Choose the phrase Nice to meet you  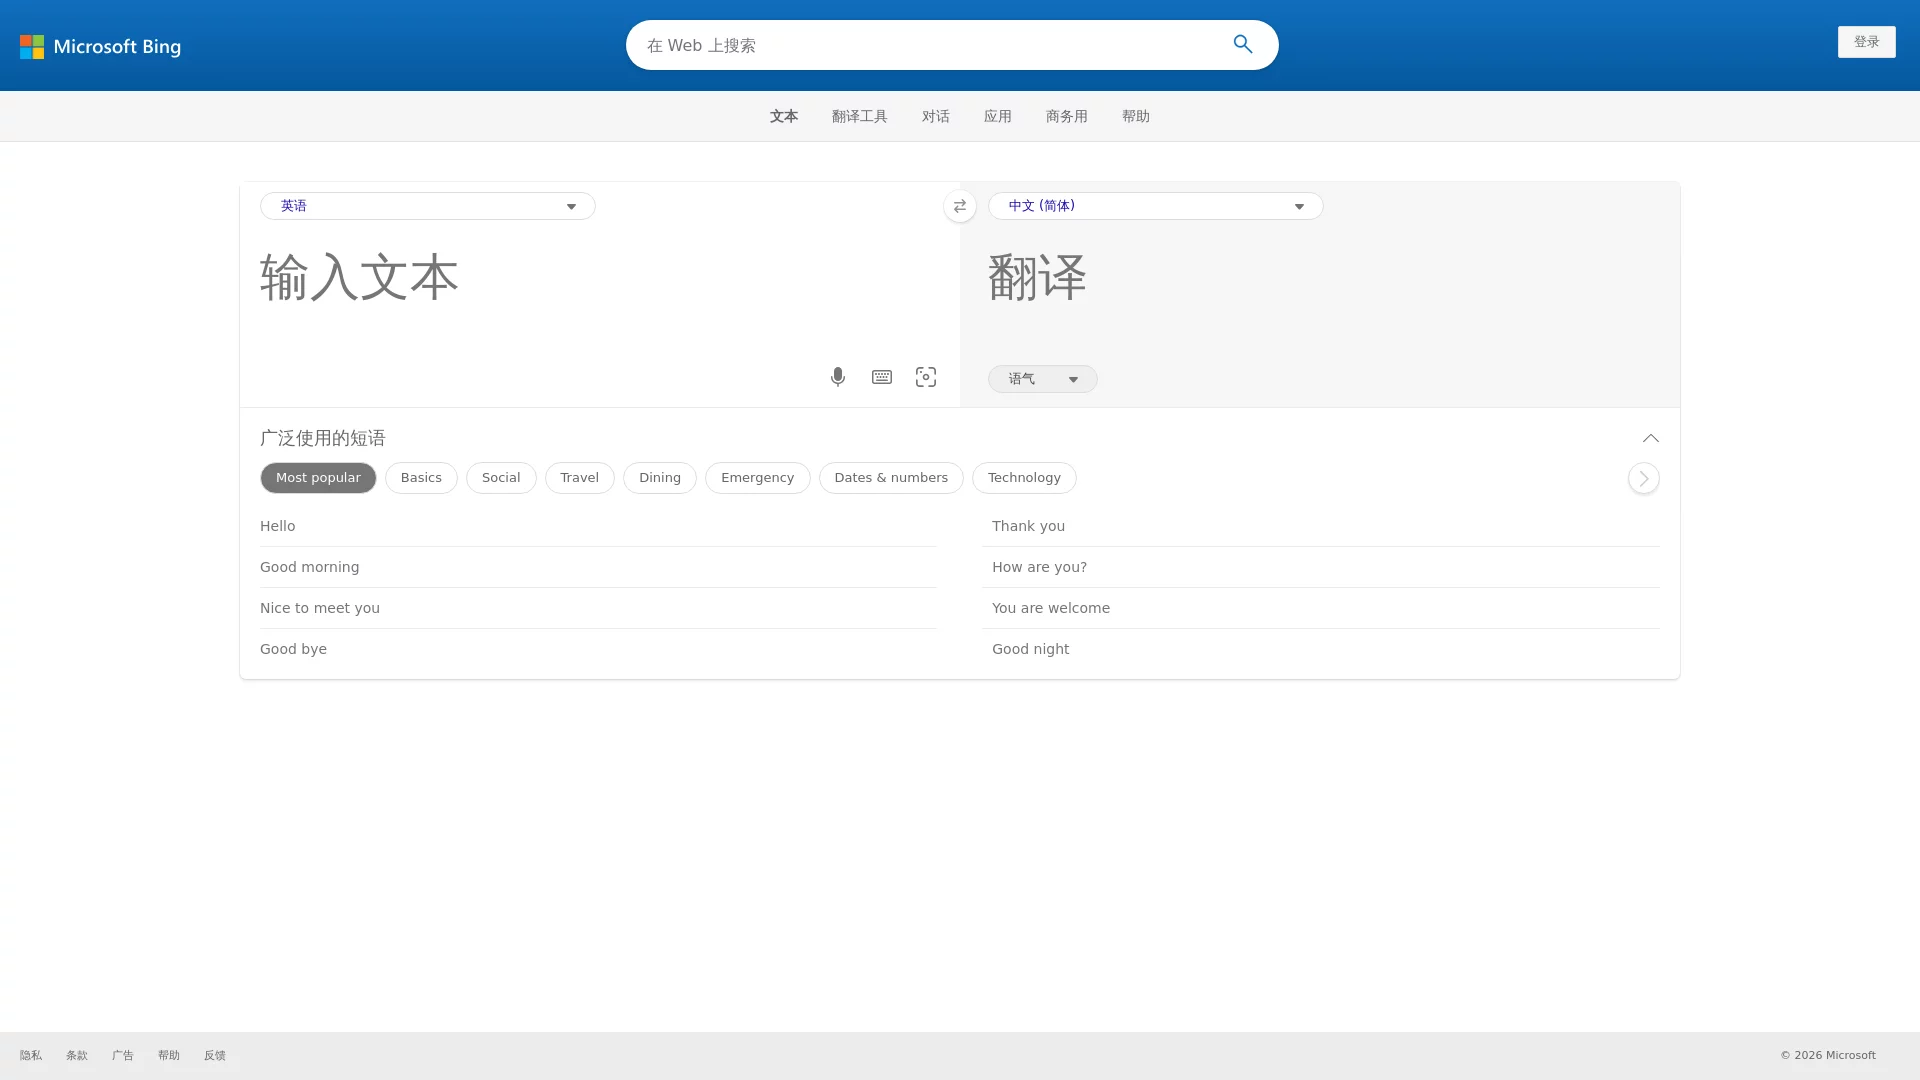[x=320, y=608]
